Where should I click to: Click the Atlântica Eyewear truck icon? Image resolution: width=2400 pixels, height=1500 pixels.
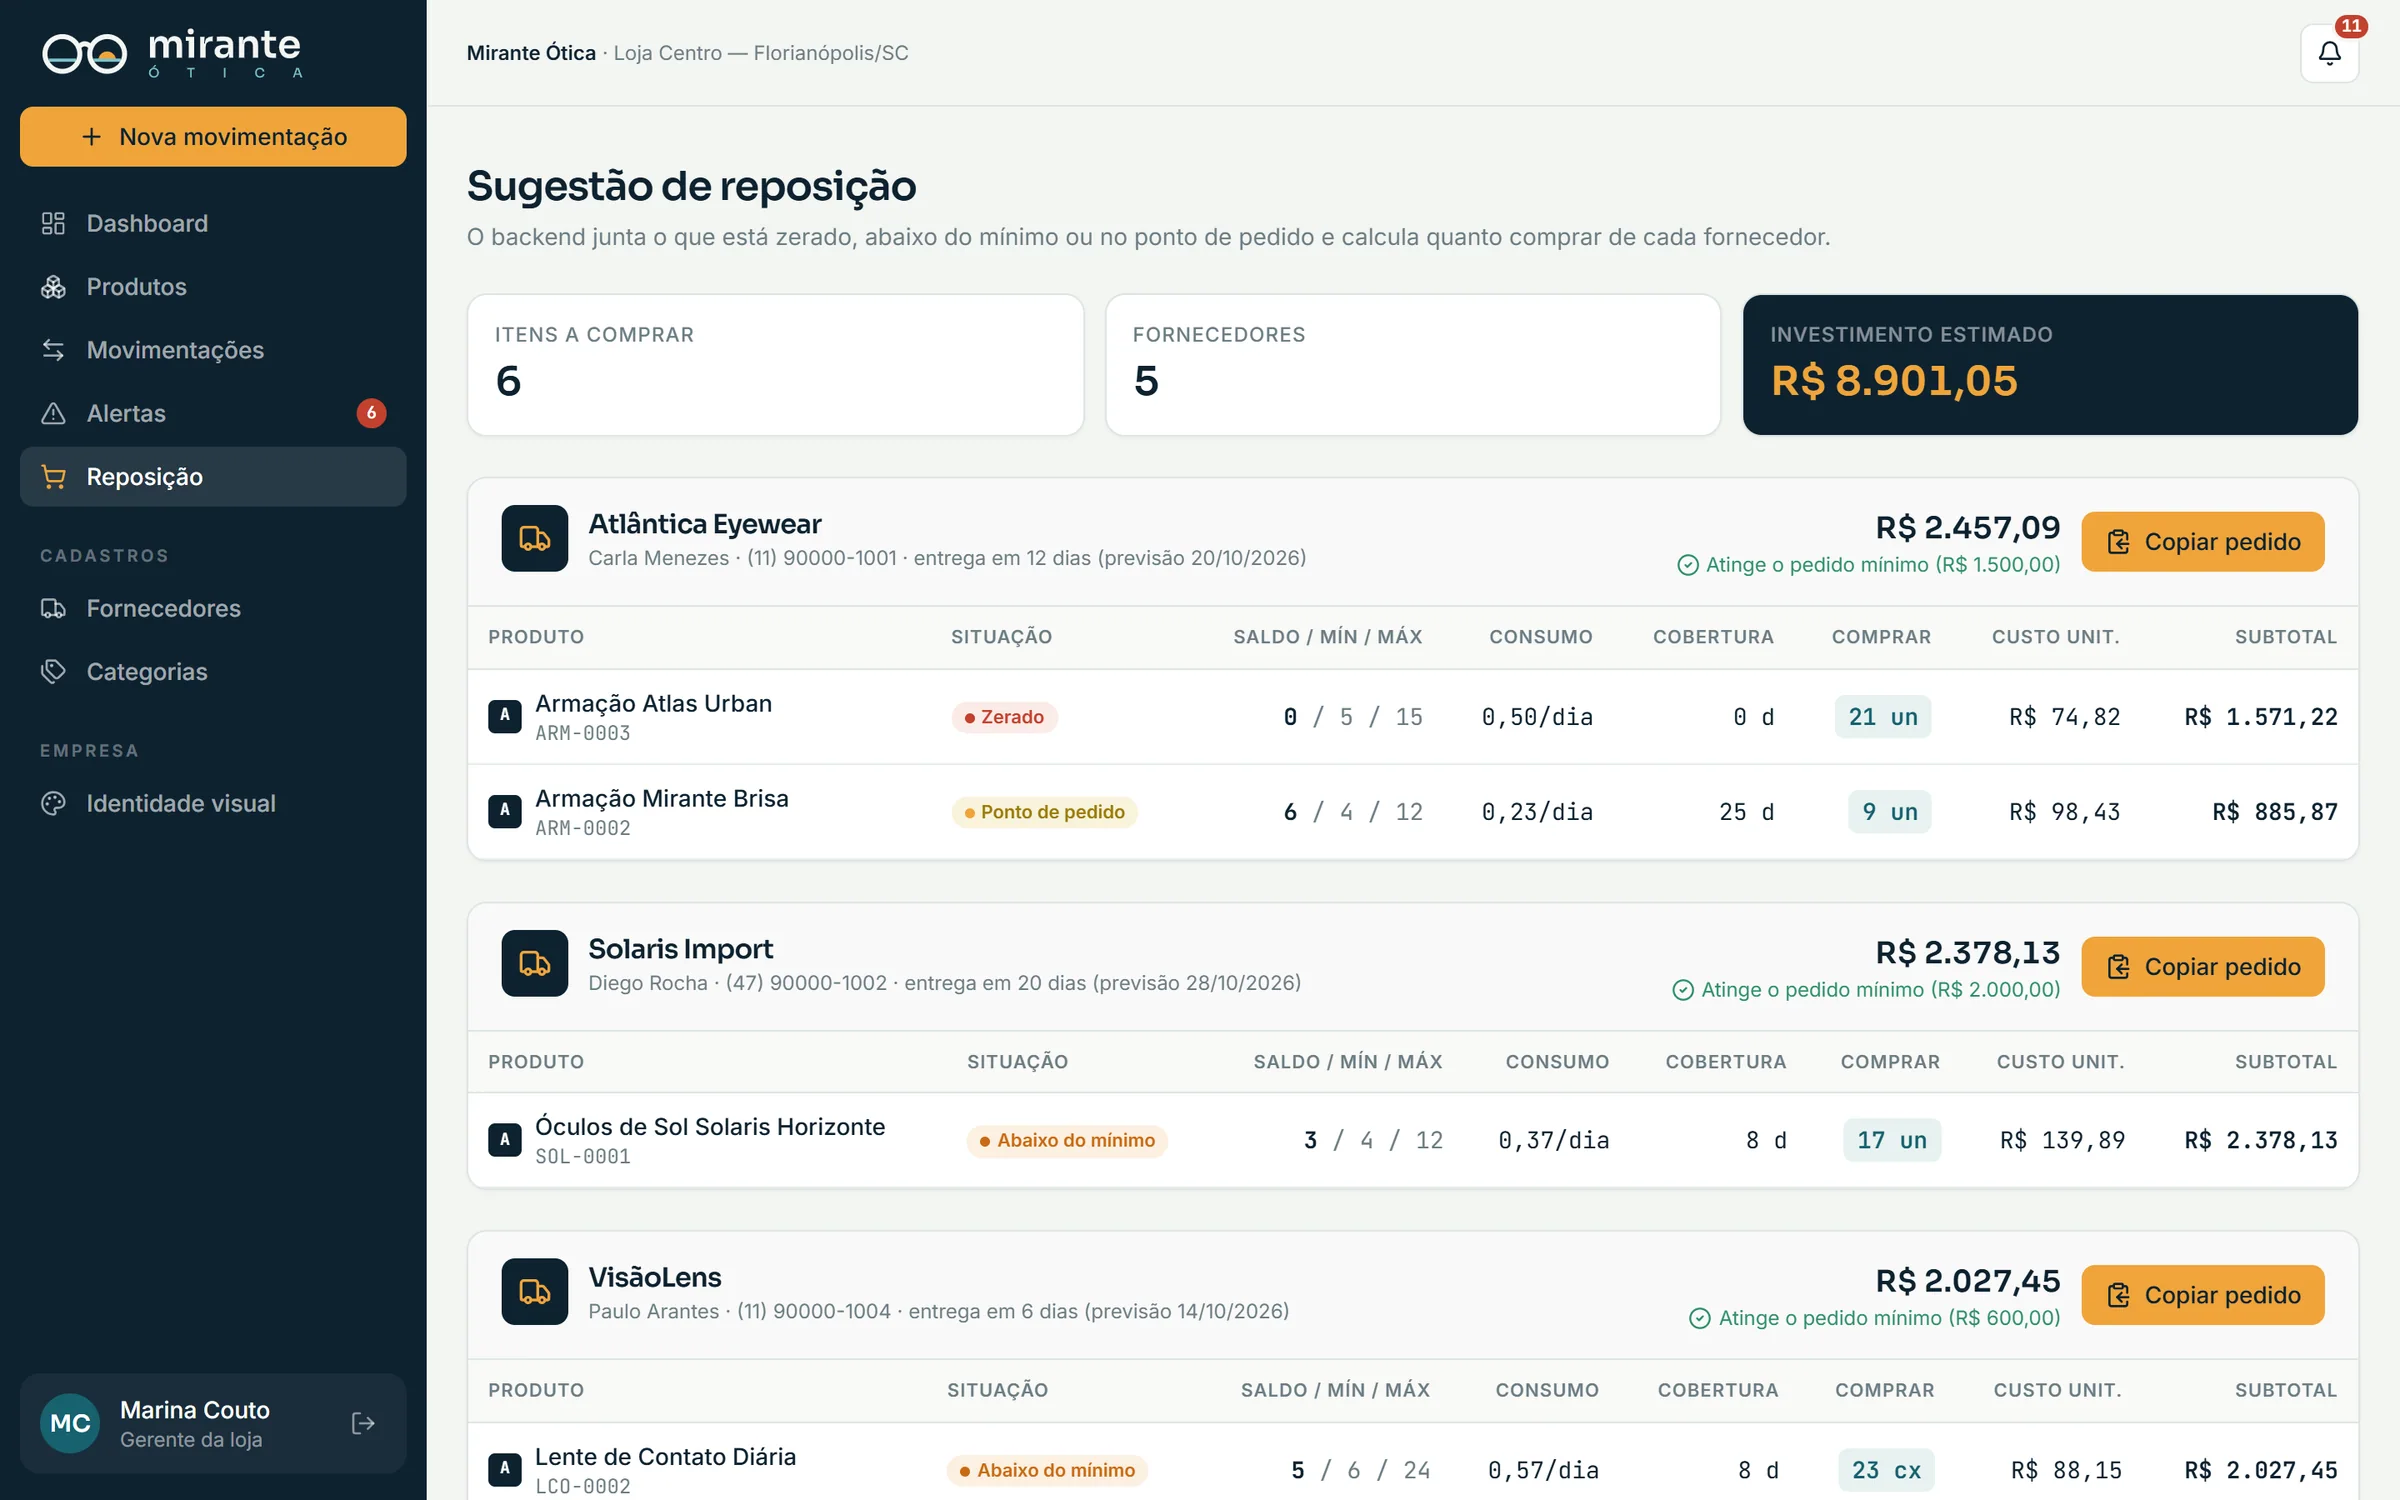pos(534,538)
